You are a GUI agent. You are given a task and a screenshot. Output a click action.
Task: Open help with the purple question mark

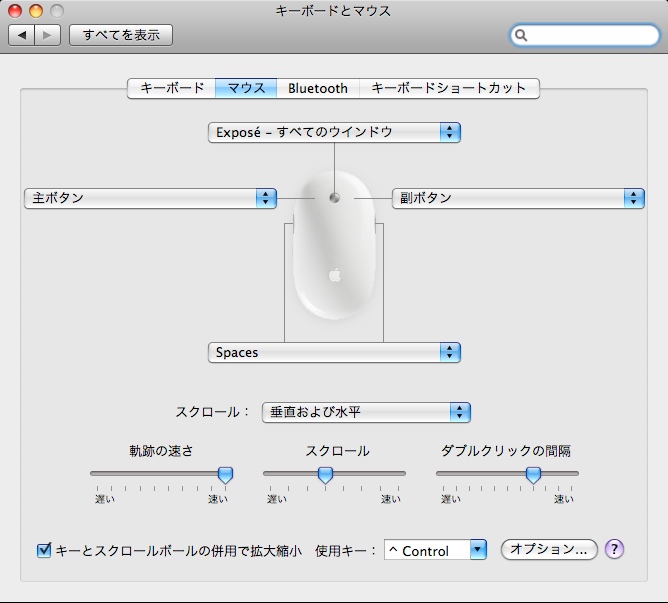(x=614, y=549)
